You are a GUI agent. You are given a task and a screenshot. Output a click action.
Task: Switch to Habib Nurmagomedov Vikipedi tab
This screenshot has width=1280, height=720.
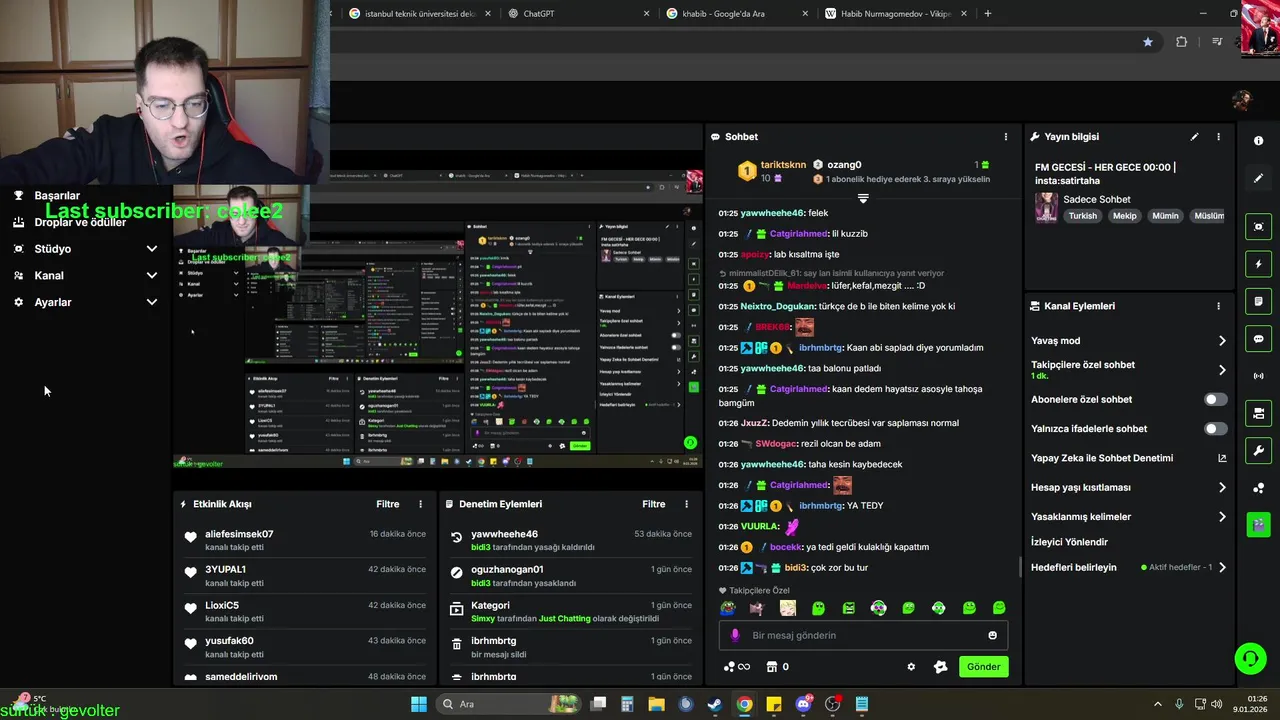pos(896,14)
